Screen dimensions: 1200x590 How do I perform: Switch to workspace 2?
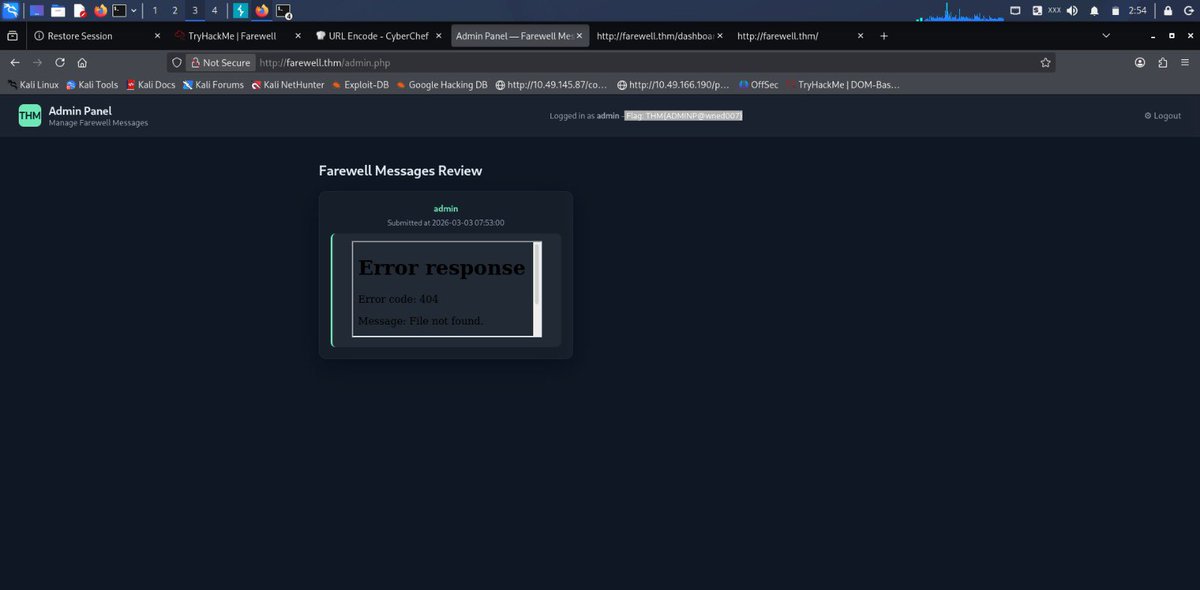coord(175,11)
